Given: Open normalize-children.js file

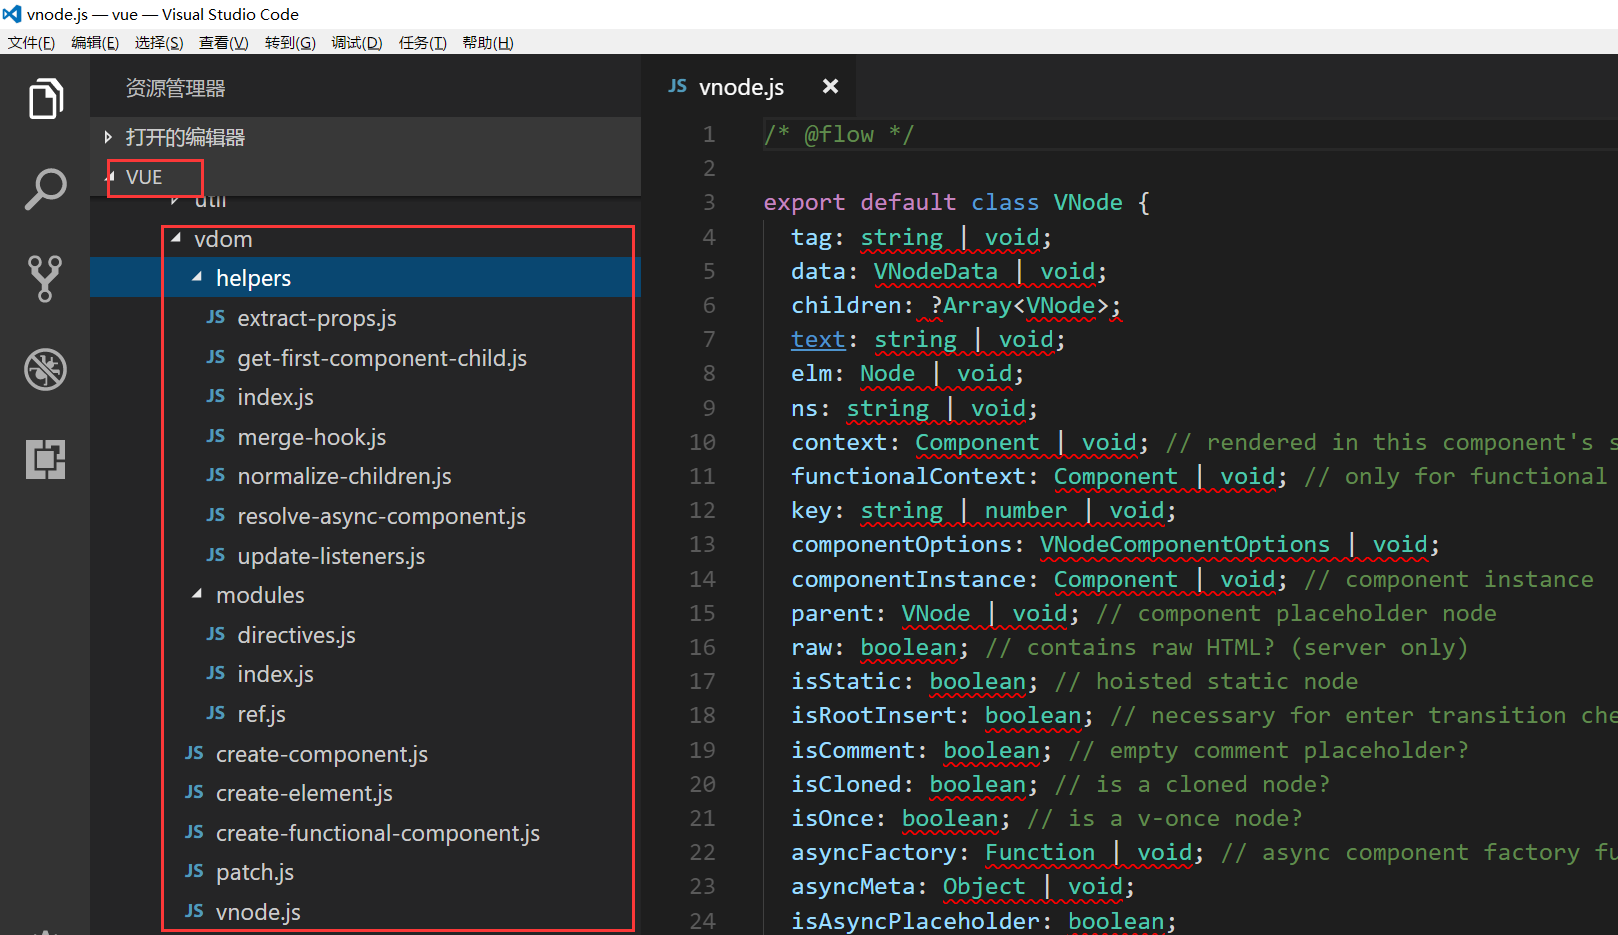Looking at the screenshot, I should 344,476.
